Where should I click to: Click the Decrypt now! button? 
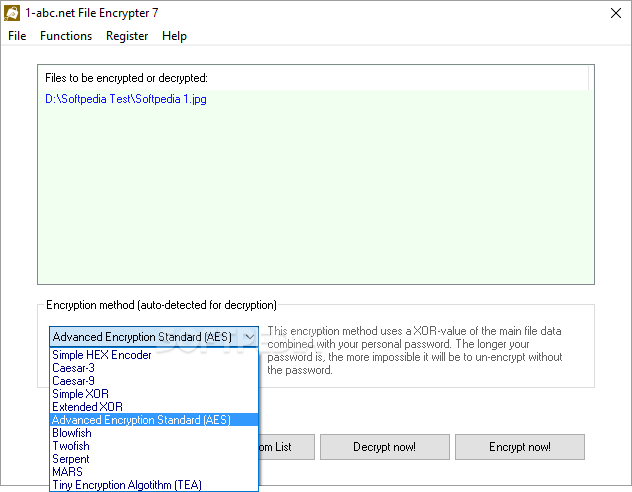pyautogui.click(x=385, y=447)
